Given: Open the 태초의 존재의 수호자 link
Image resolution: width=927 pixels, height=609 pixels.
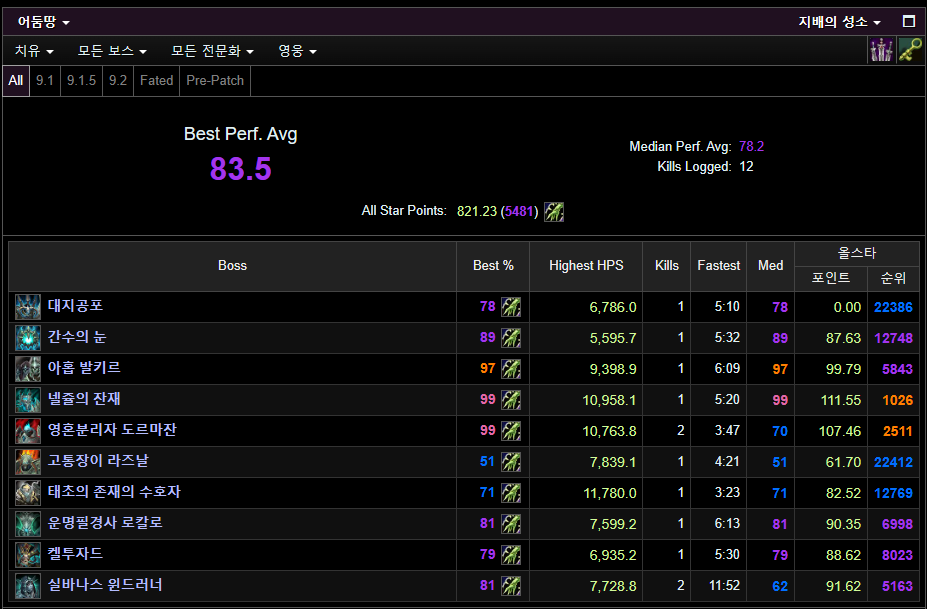Looking at the screenshot, I should click(114, 492).
